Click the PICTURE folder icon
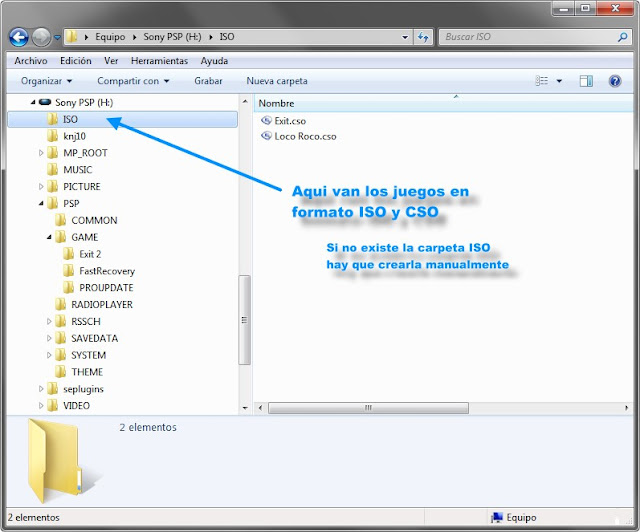This screenshot has width=640, height=532. pos(52,187)
